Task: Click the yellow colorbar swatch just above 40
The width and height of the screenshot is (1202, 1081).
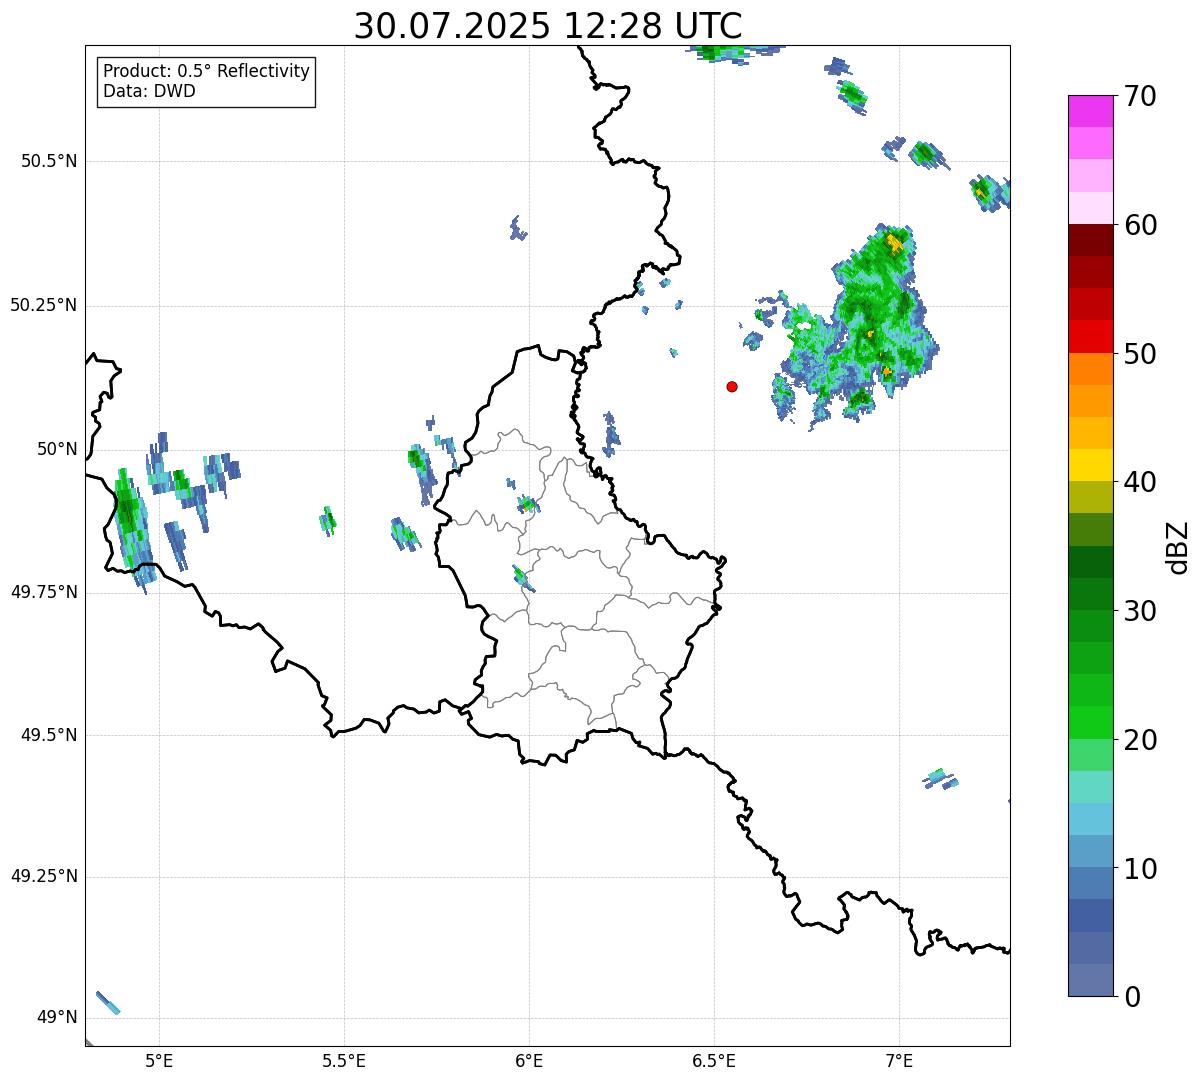Action: coord(1090,466)
